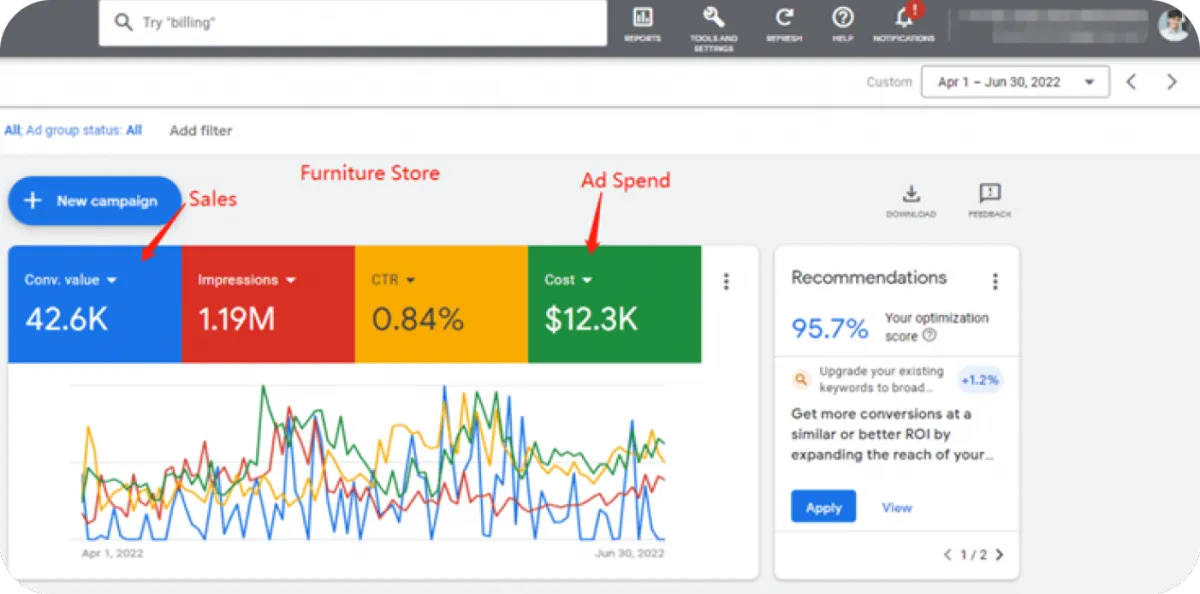Click the search field with Try billing
This screenshot has width=1200, height=594.
352,22
